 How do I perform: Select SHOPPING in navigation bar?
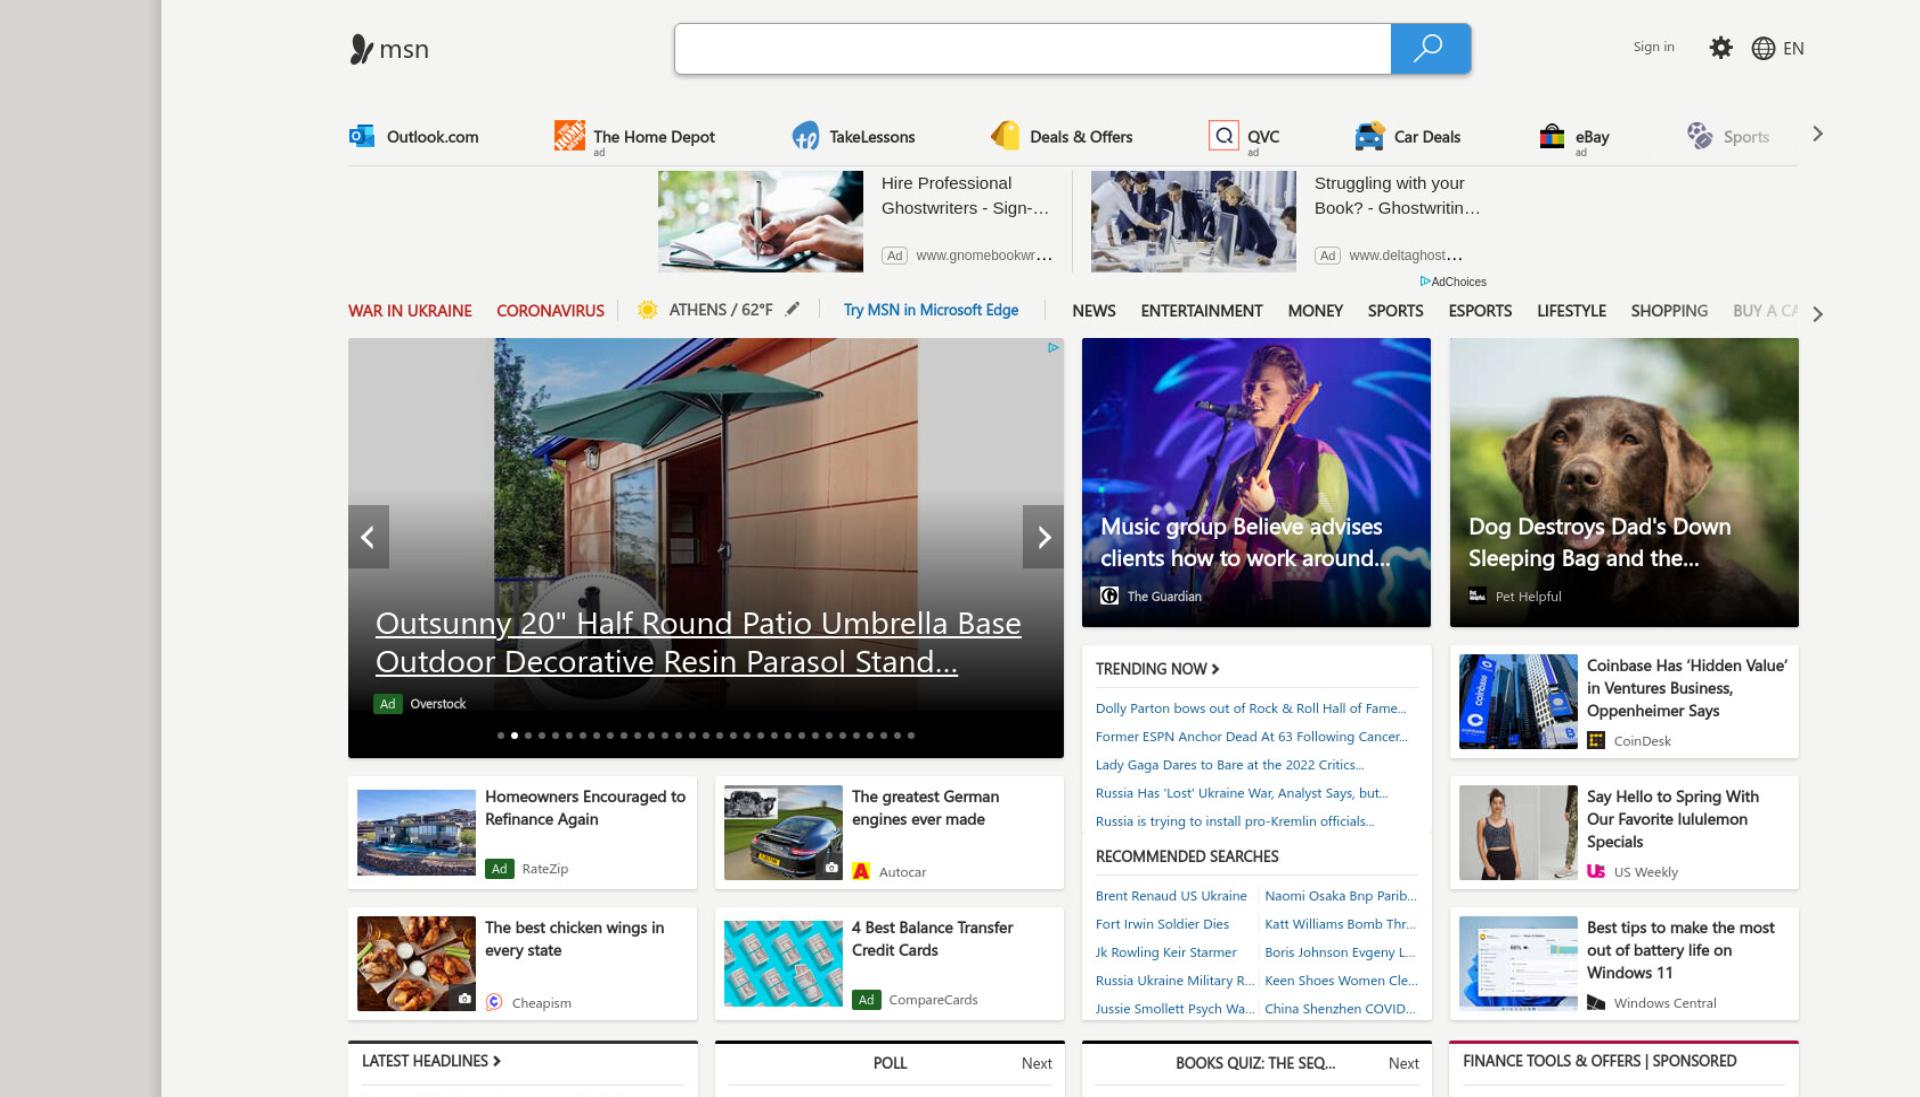(x=1669, y=311)
